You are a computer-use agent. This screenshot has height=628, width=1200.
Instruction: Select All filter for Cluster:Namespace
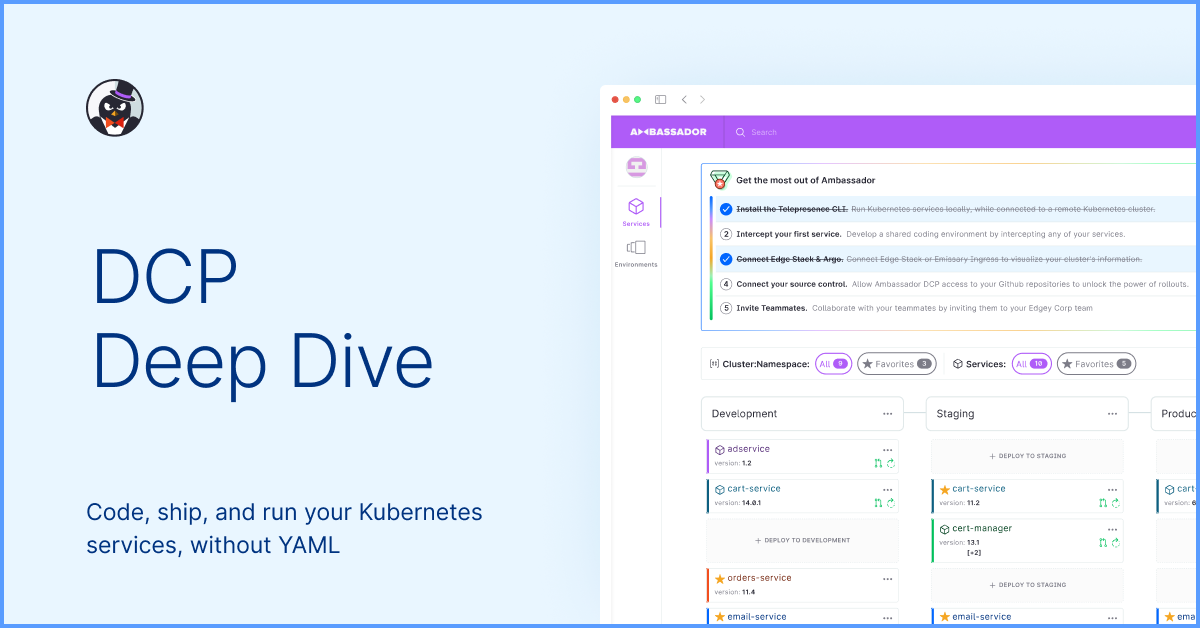834,364
